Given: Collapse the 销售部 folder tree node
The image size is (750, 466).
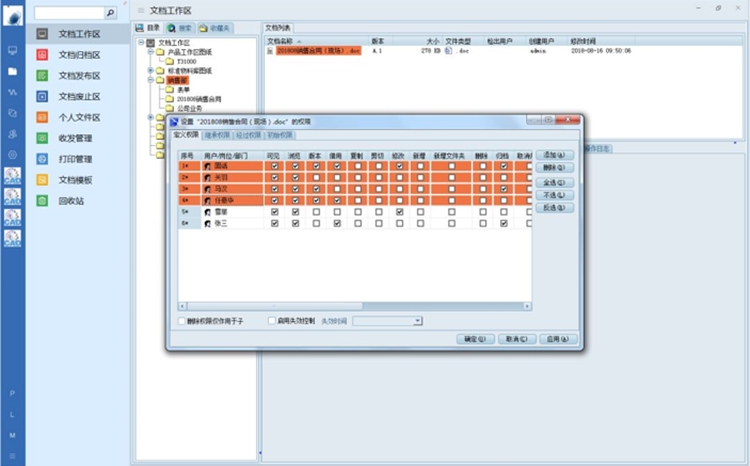Looking at the screenshot, I should (150, 80).
